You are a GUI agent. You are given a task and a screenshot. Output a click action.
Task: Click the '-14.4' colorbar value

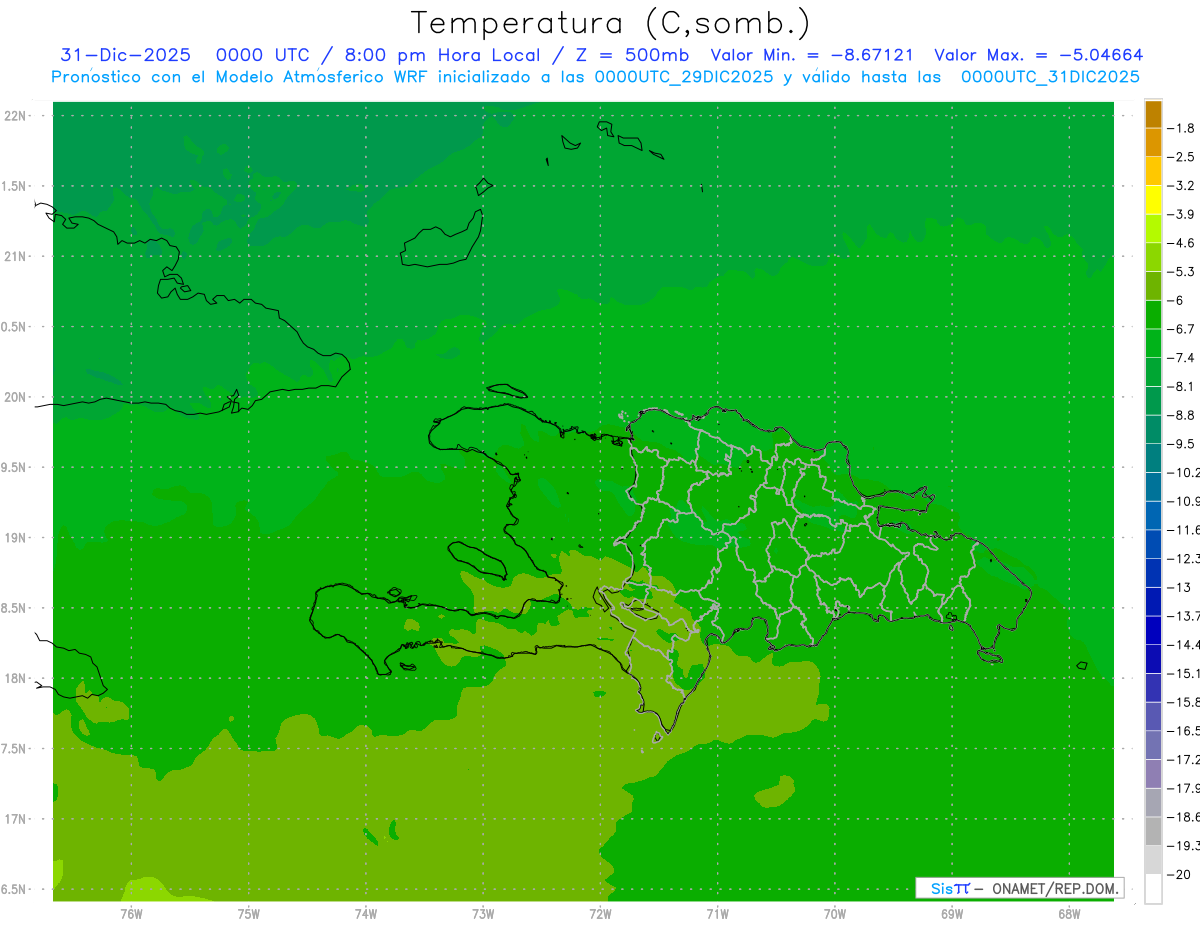(1183, 645)
